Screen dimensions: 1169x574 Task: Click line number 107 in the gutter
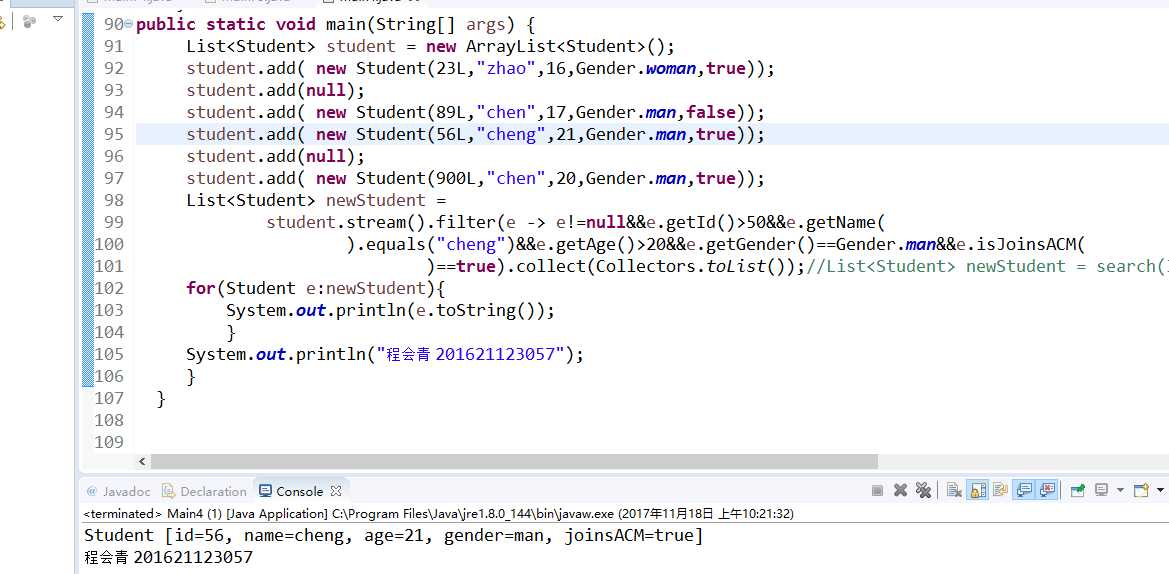pyautogui.click(x=109, y=398)
